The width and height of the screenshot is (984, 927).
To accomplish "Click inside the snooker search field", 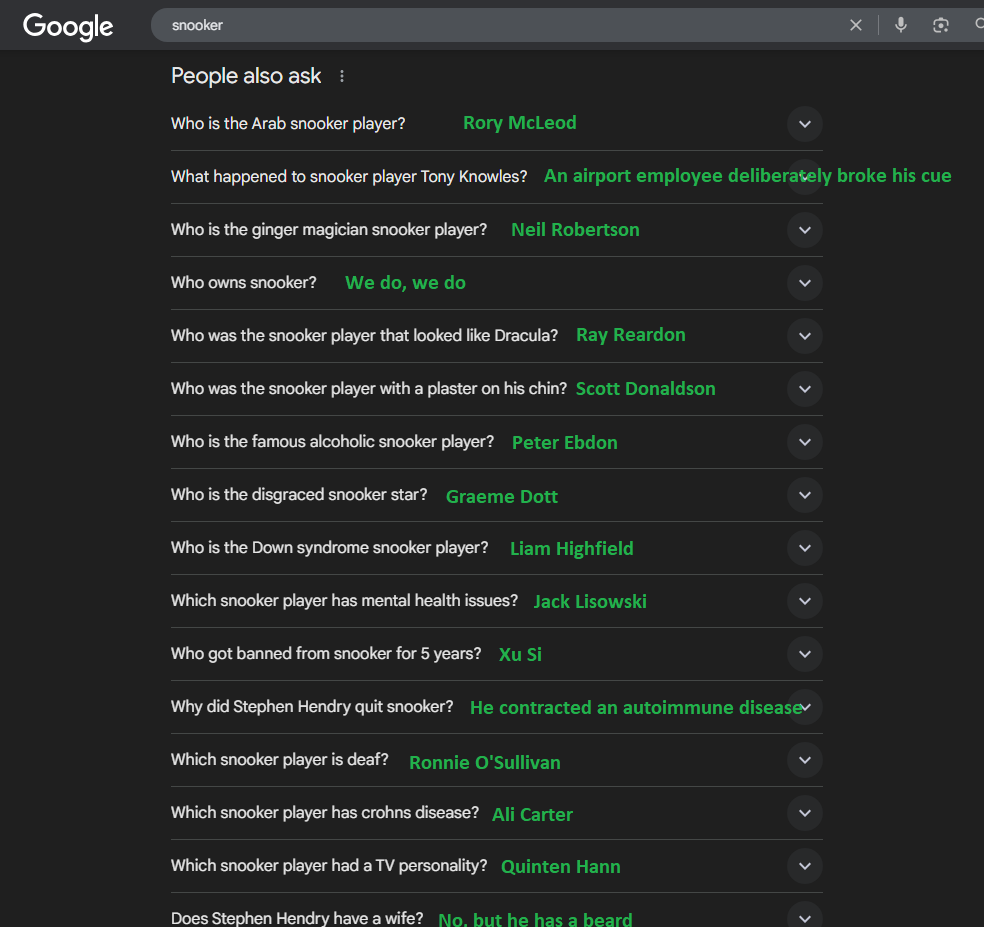I will [x=496, y=25].
